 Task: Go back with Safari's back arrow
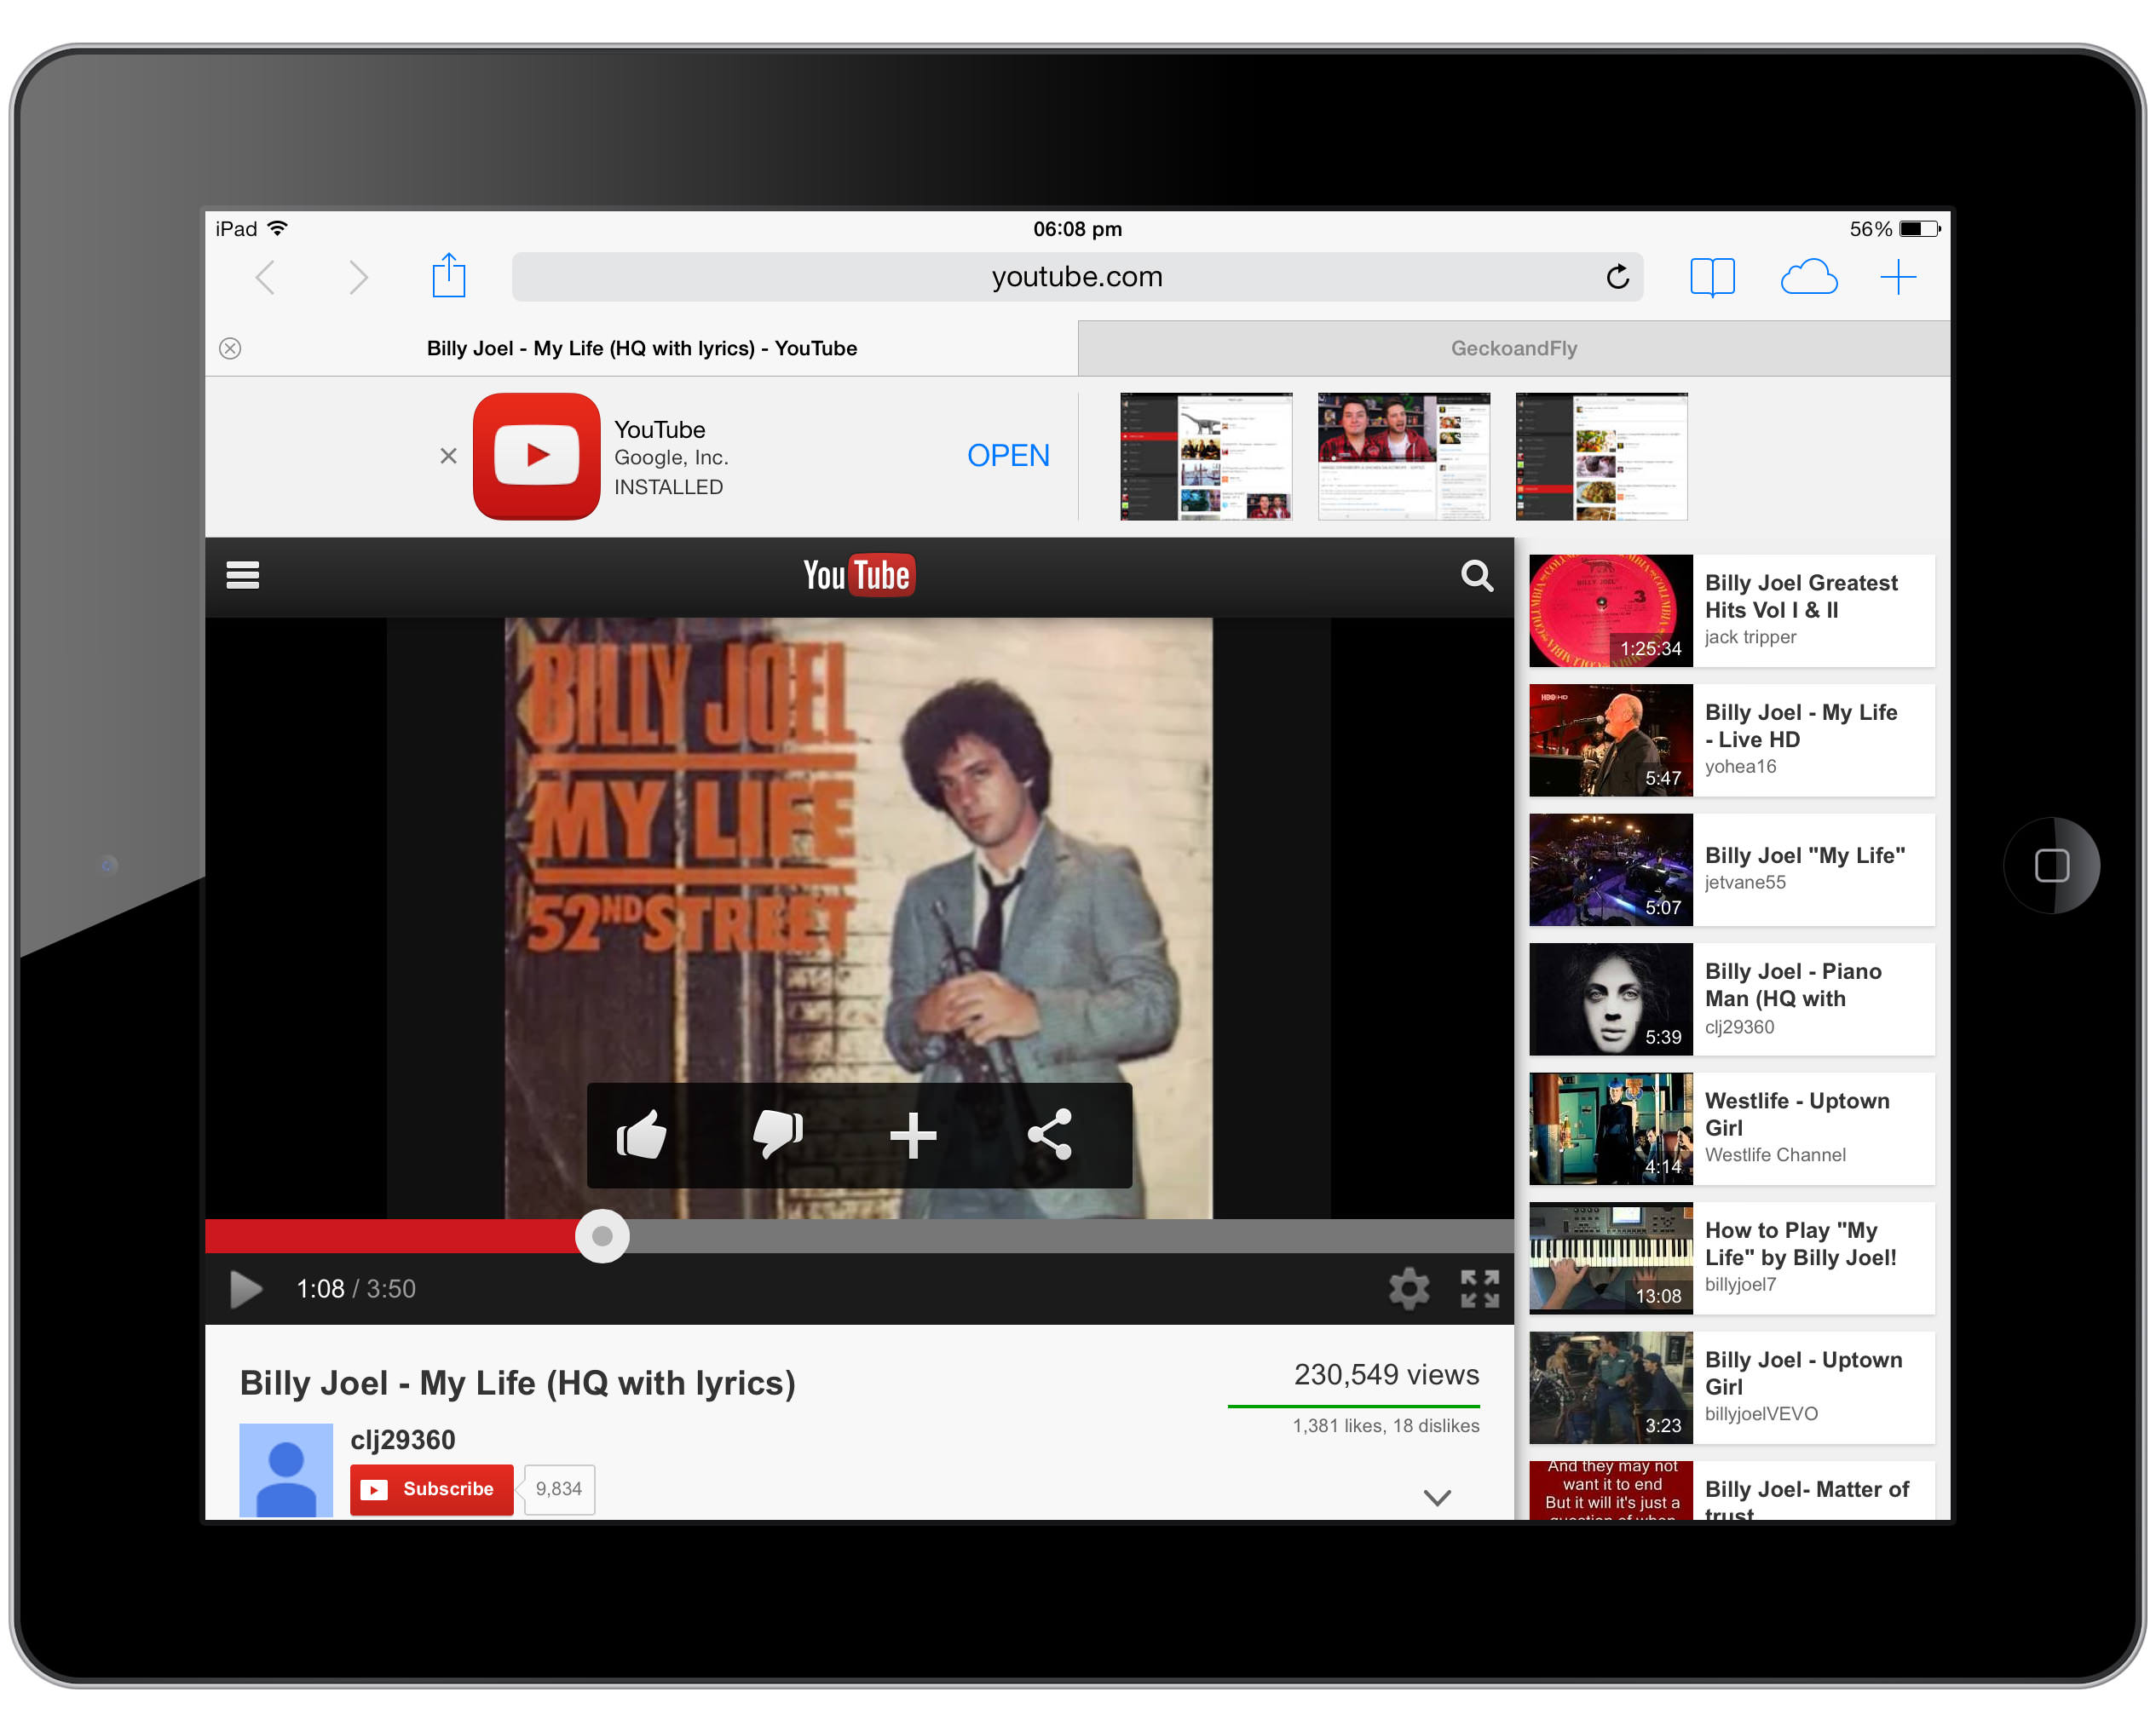coord(265,277)
